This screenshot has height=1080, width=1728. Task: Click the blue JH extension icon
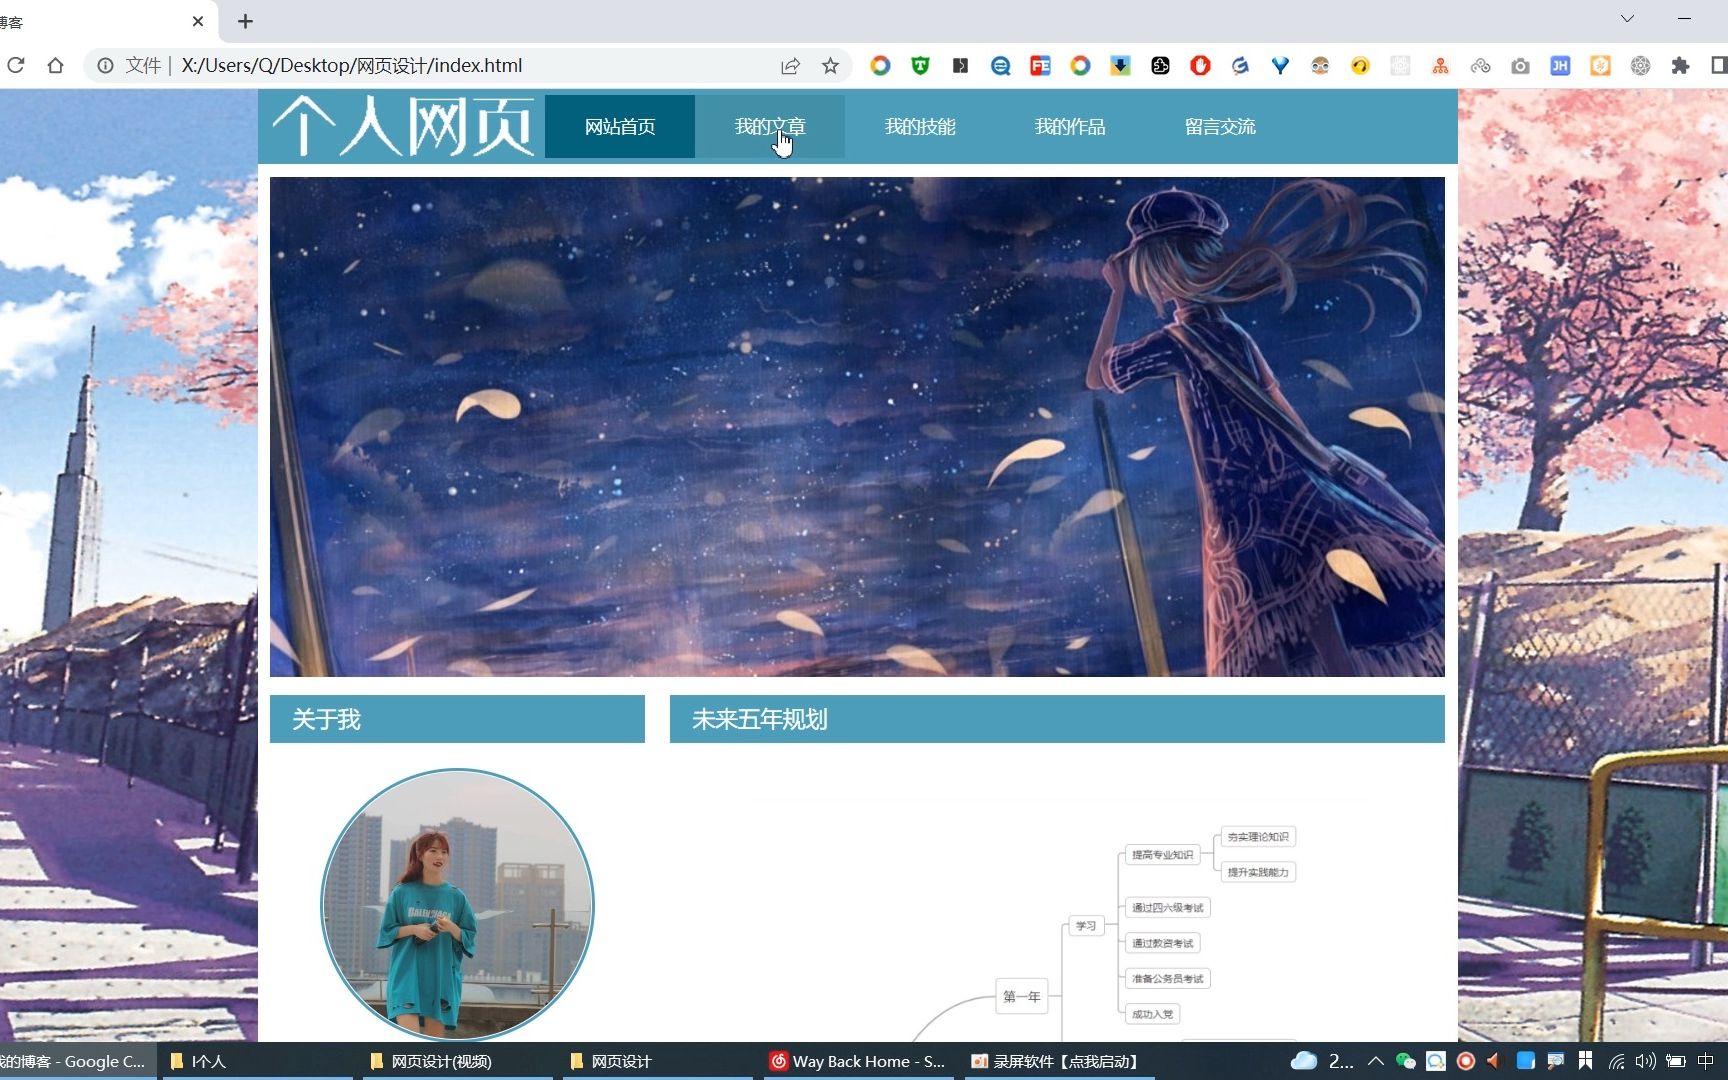tap(1560, 66)
